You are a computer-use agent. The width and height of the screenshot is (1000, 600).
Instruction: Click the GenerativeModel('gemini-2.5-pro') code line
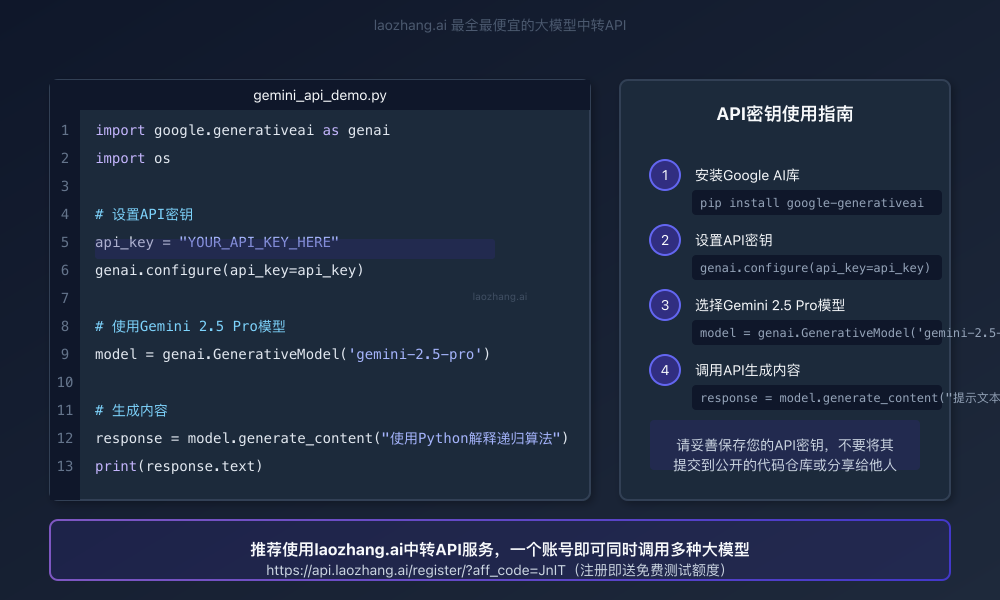293,354
